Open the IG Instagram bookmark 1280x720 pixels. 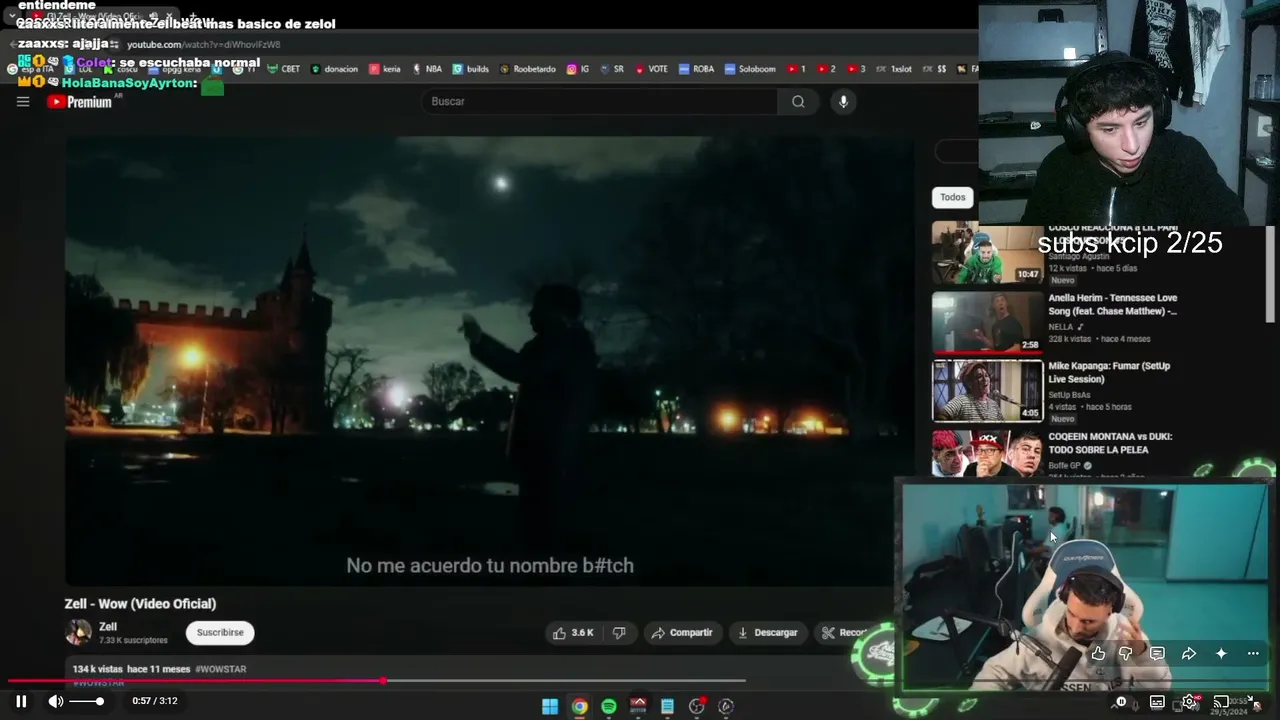click(578, 69)
